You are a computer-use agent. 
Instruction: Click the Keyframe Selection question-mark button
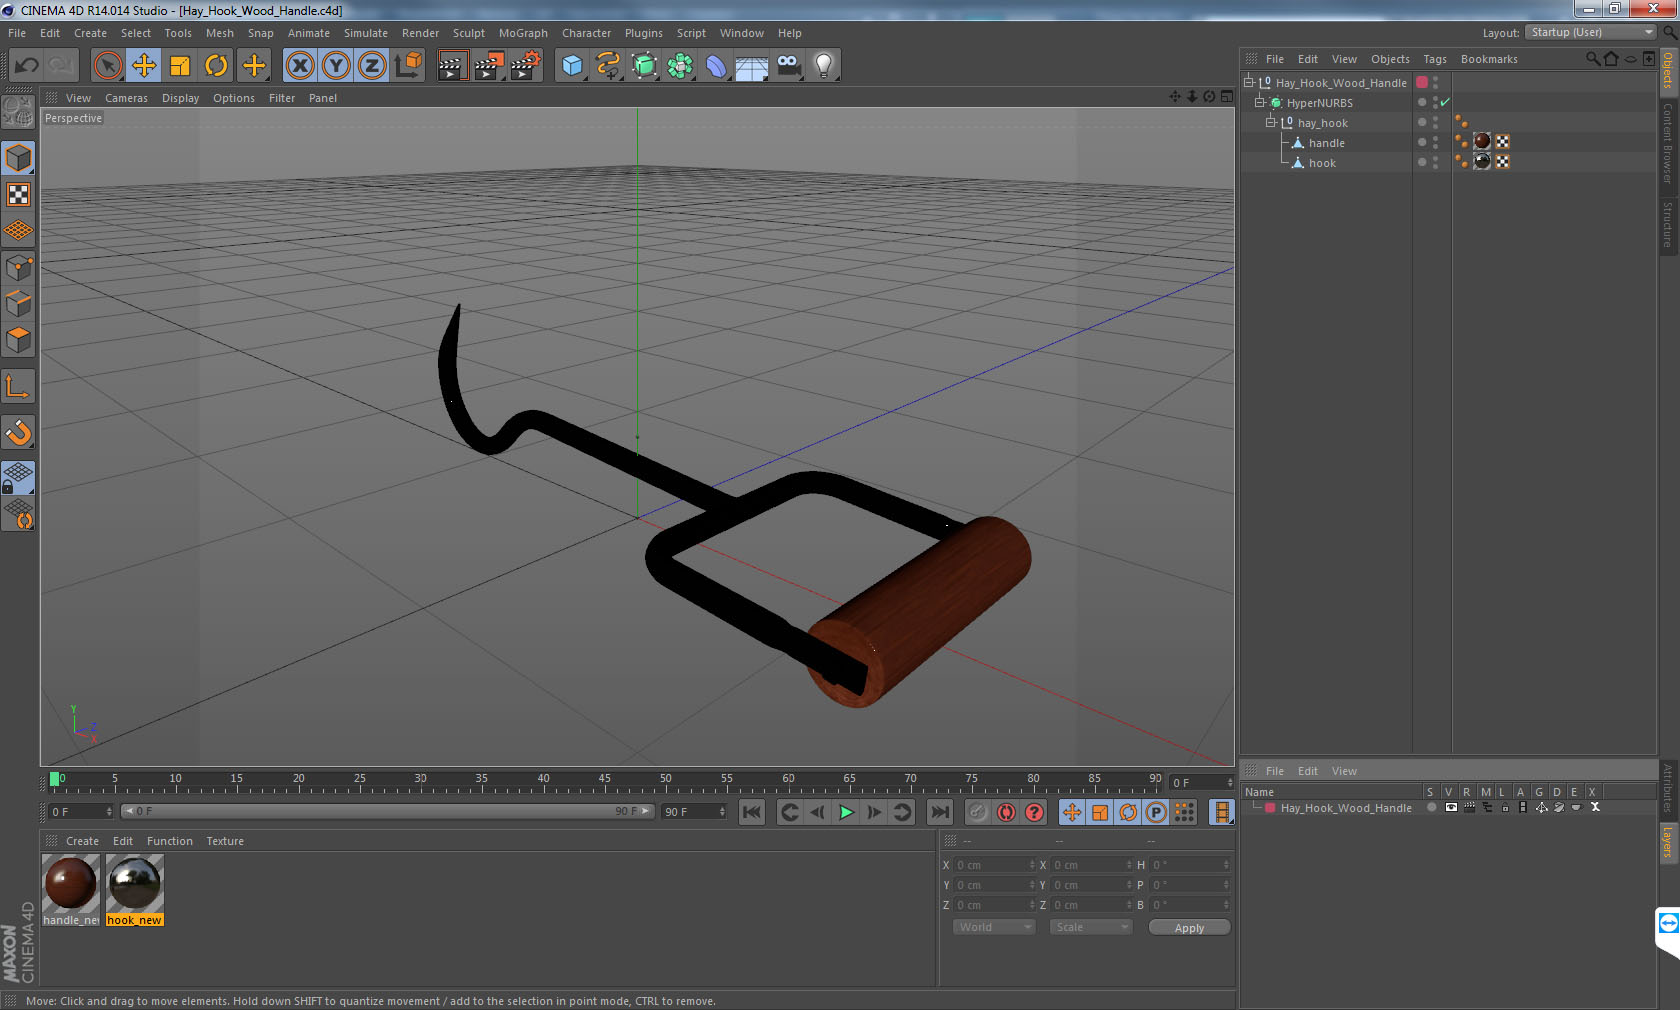[1034, 812]
